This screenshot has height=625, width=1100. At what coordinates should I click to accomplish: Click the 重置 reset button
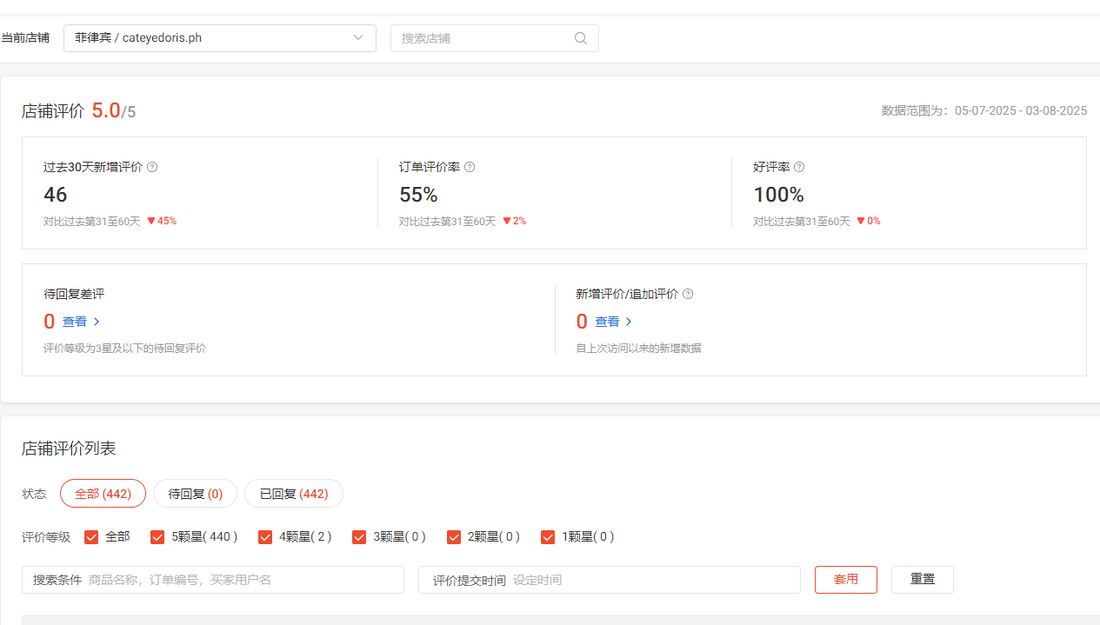pyautogui.click(x=922, y=580)
